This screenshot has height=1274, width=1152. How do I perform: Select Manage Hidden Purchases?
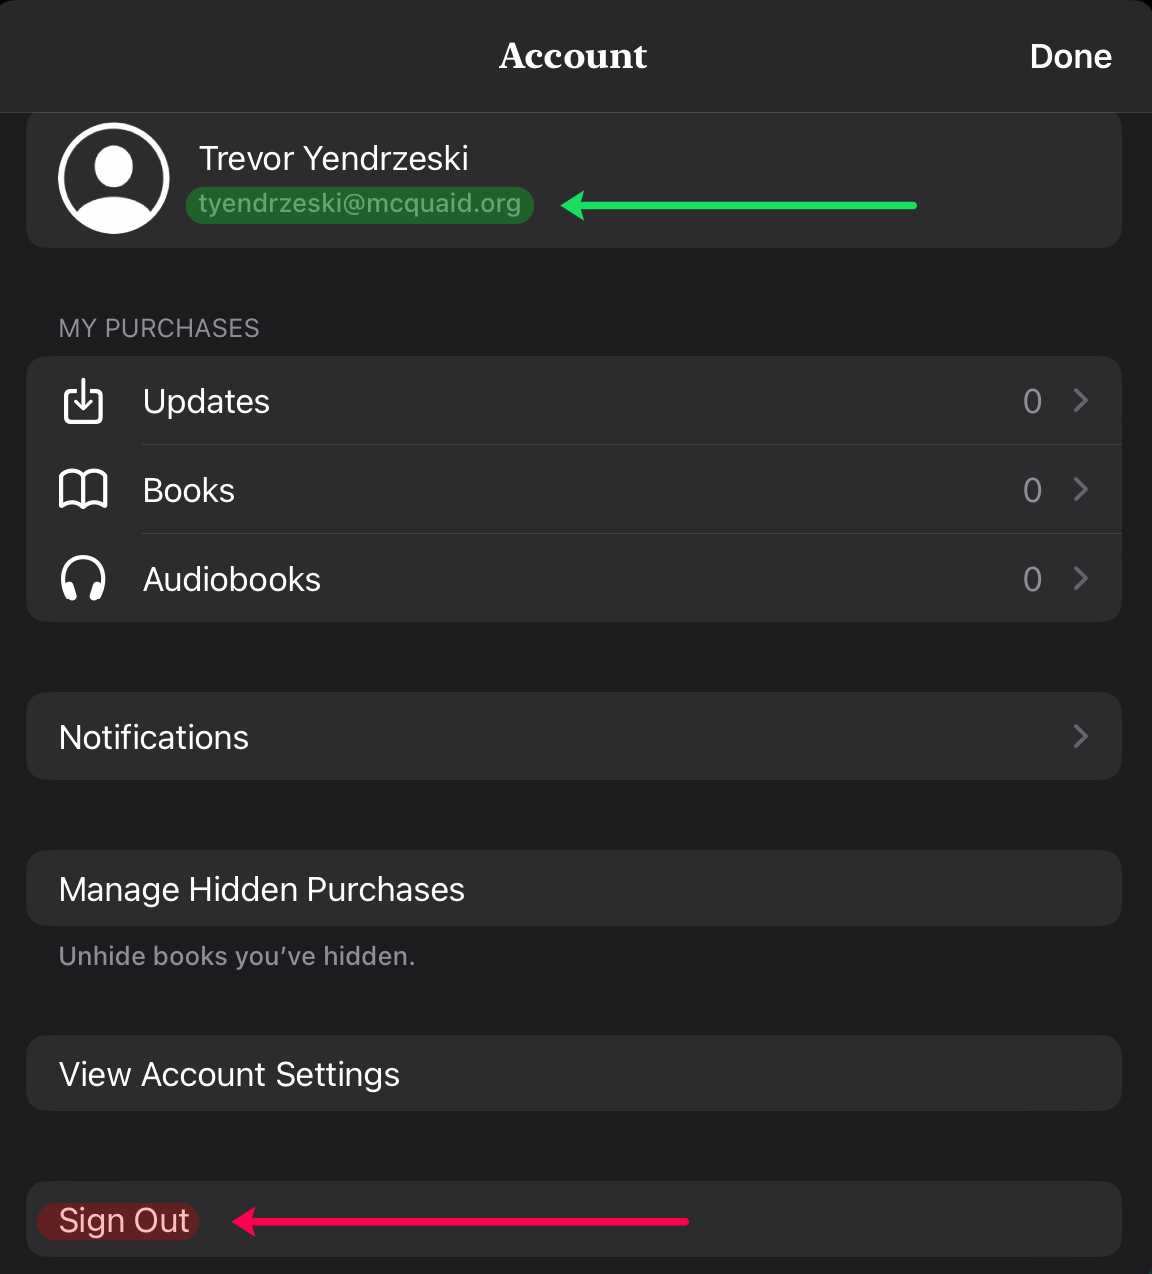coord(574,889)
